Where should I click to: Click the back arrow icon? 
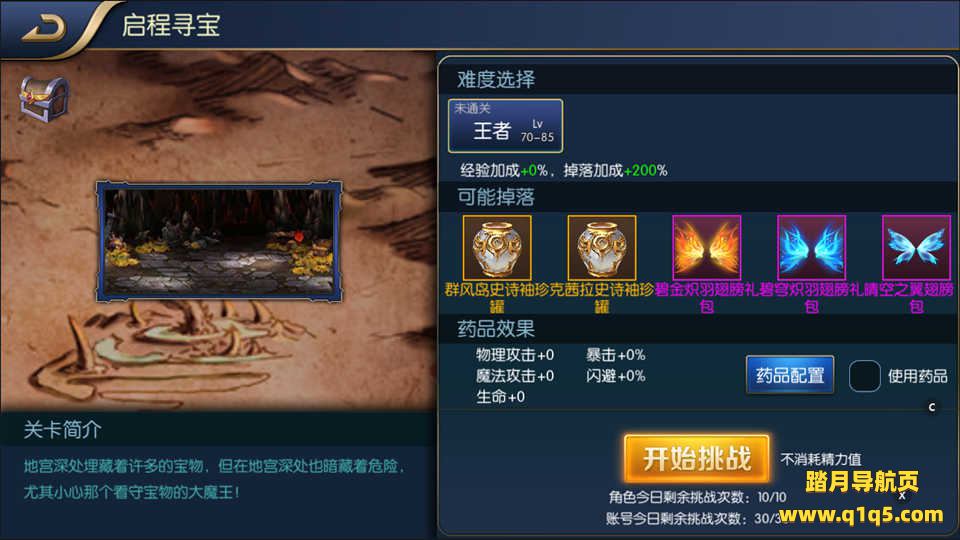tap(43, 27)
